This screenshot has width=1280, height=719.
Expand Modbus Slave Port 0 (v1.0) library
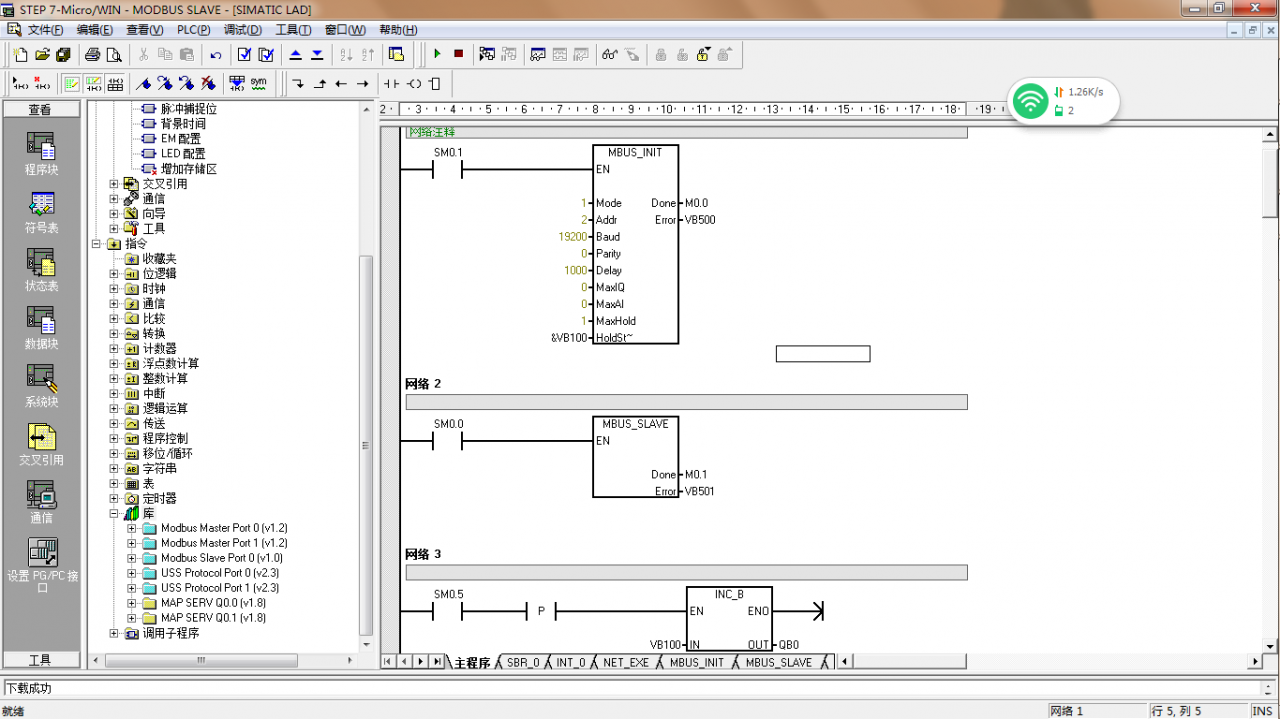(x=131, y=558)
